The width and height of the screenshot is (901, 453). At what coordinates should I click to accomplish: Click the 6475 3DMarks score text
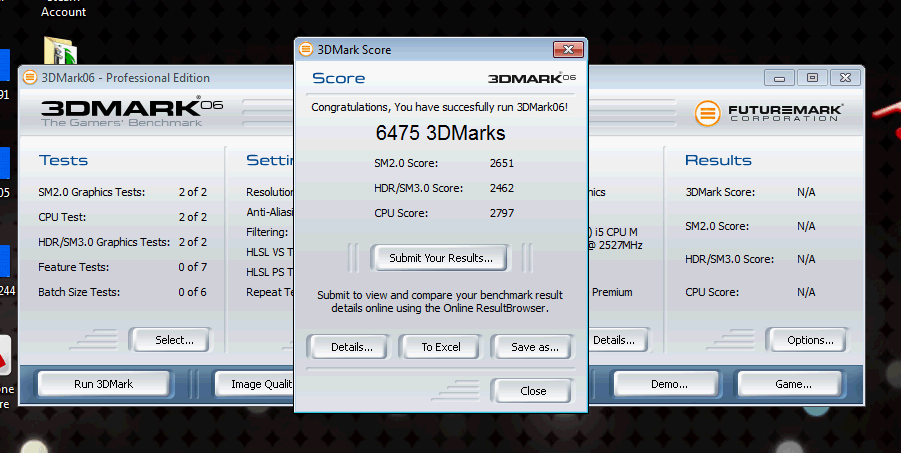(441, 133)
